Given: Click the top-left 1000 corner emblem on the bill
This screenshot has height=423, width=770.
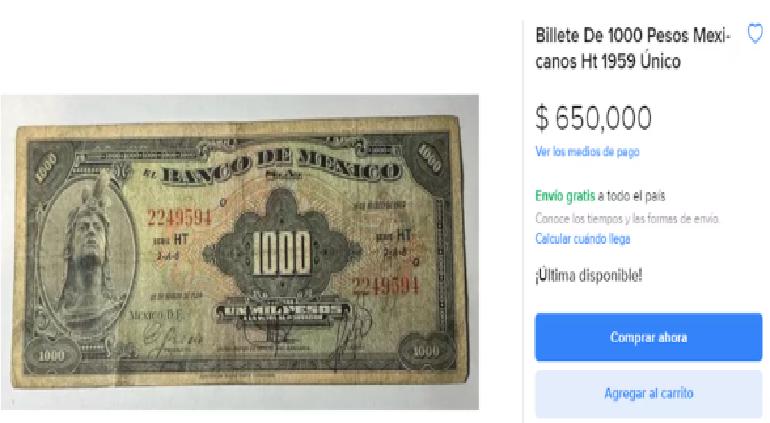Looking at the screenshot, I should [x=46, y=167].
